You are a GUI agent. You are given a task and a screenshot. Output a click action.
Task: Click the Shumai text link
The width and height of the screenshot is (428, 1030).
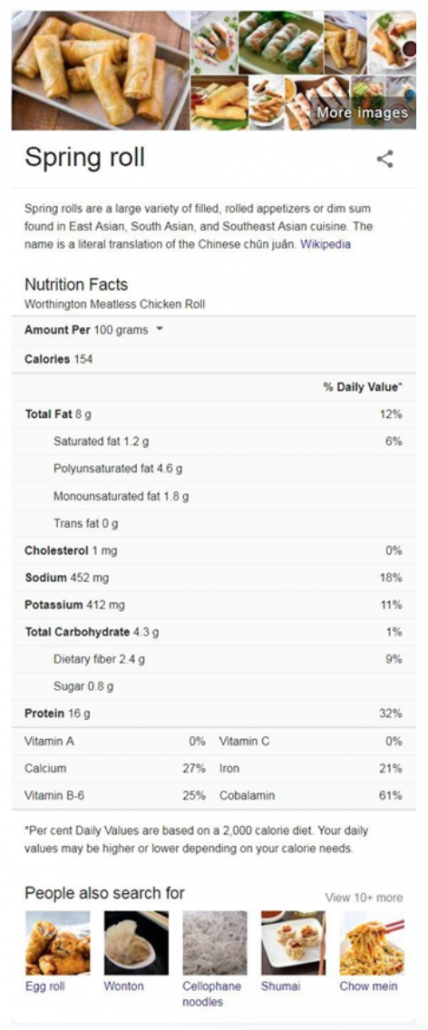pos(280,986)
